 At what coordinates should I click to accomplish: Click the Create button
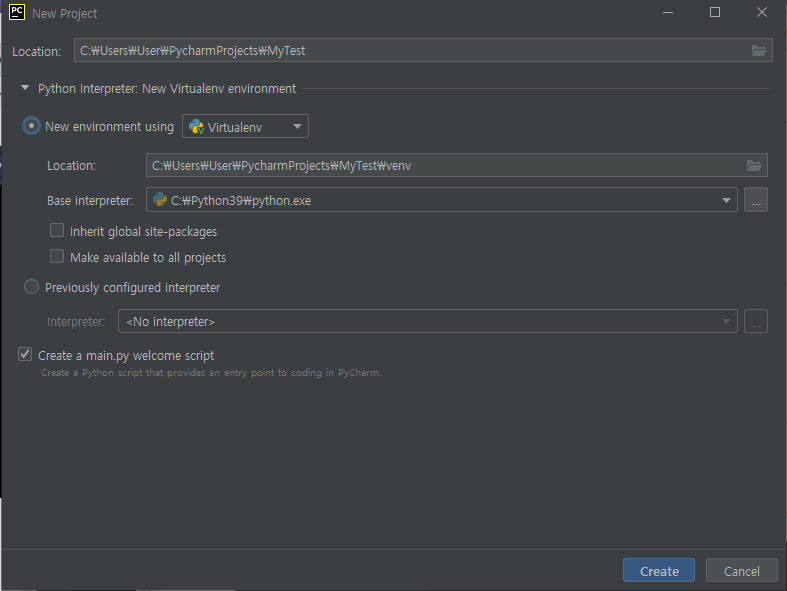pos(659,570)
